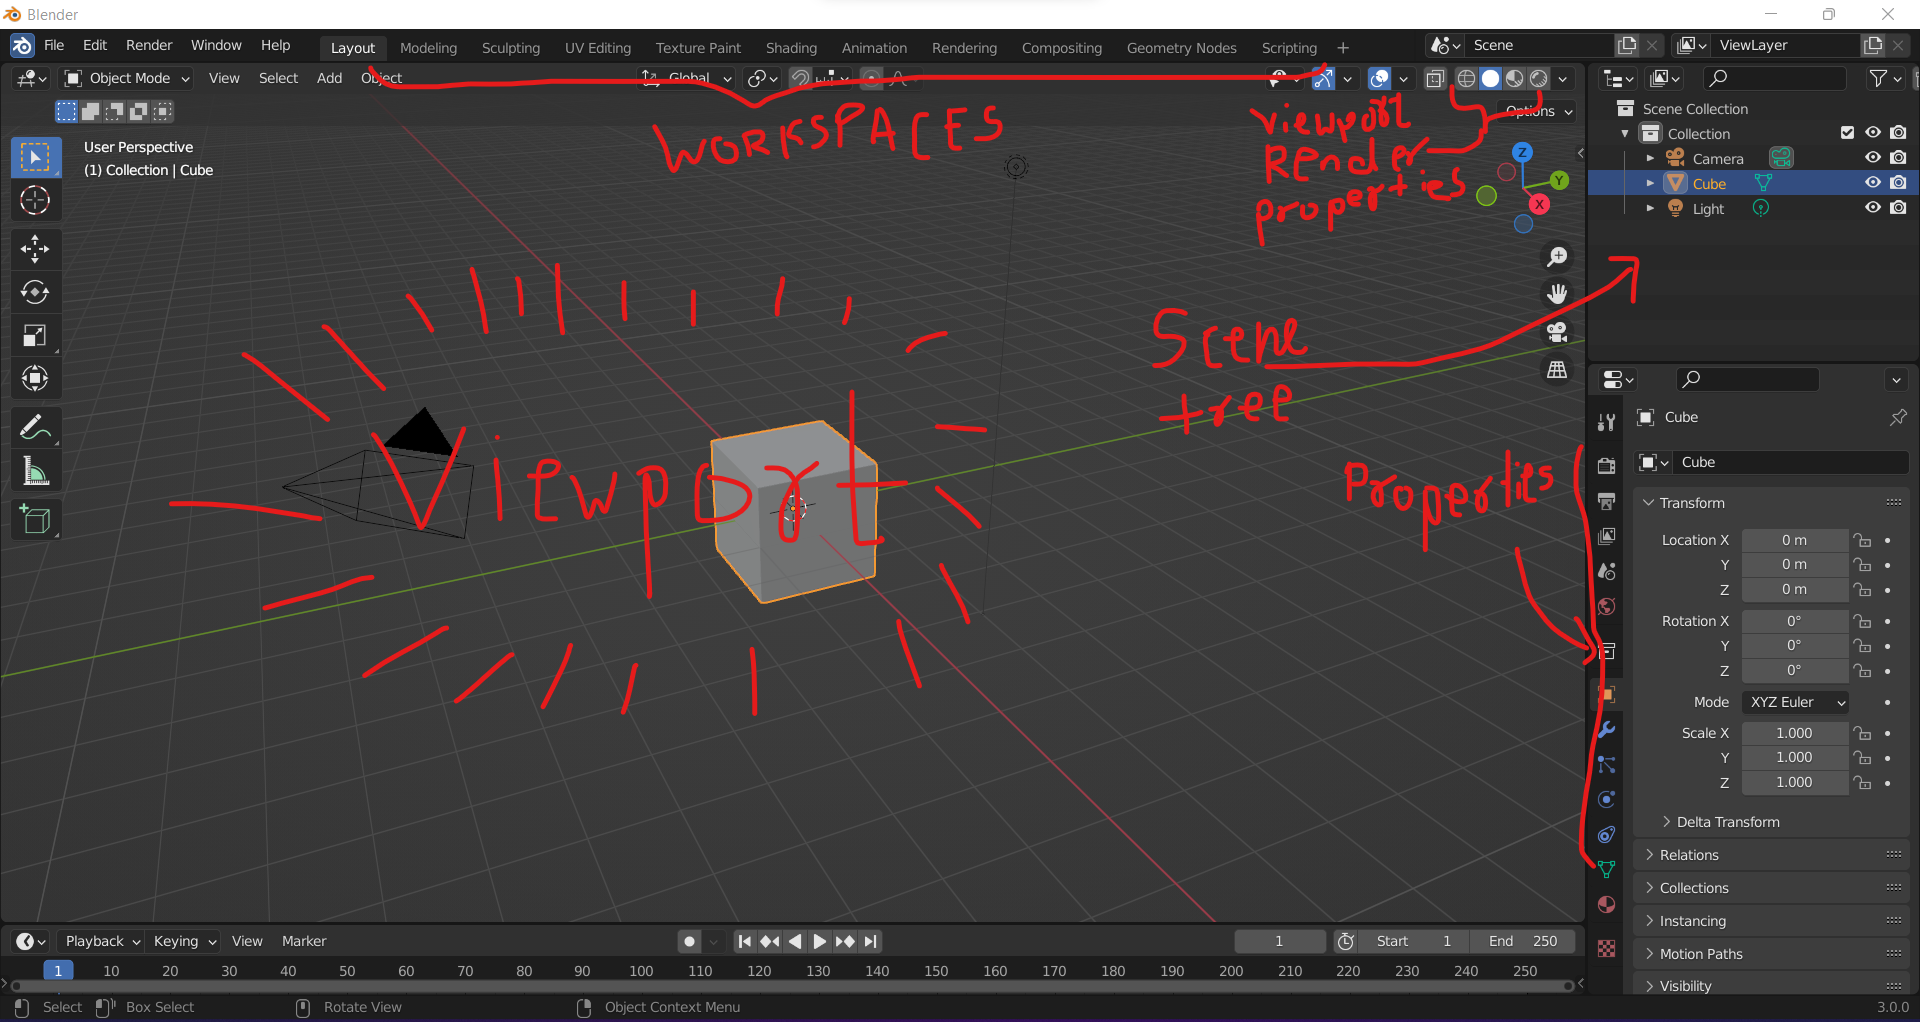Click the Scale X value slider
1920x1022 pixels.
(1794, 733)
